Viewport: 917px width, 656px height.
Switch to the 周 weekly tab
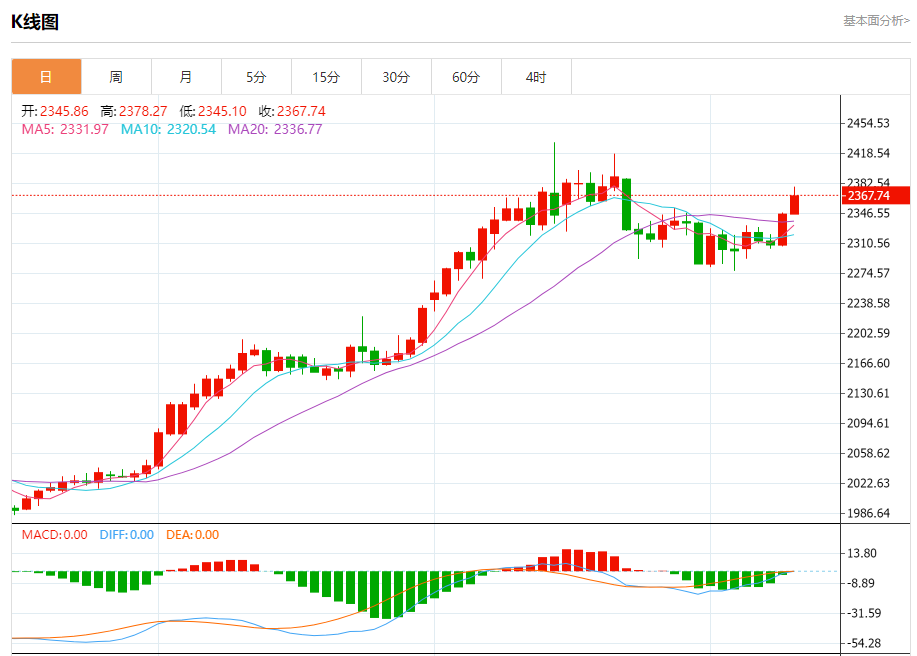[116, 77]
